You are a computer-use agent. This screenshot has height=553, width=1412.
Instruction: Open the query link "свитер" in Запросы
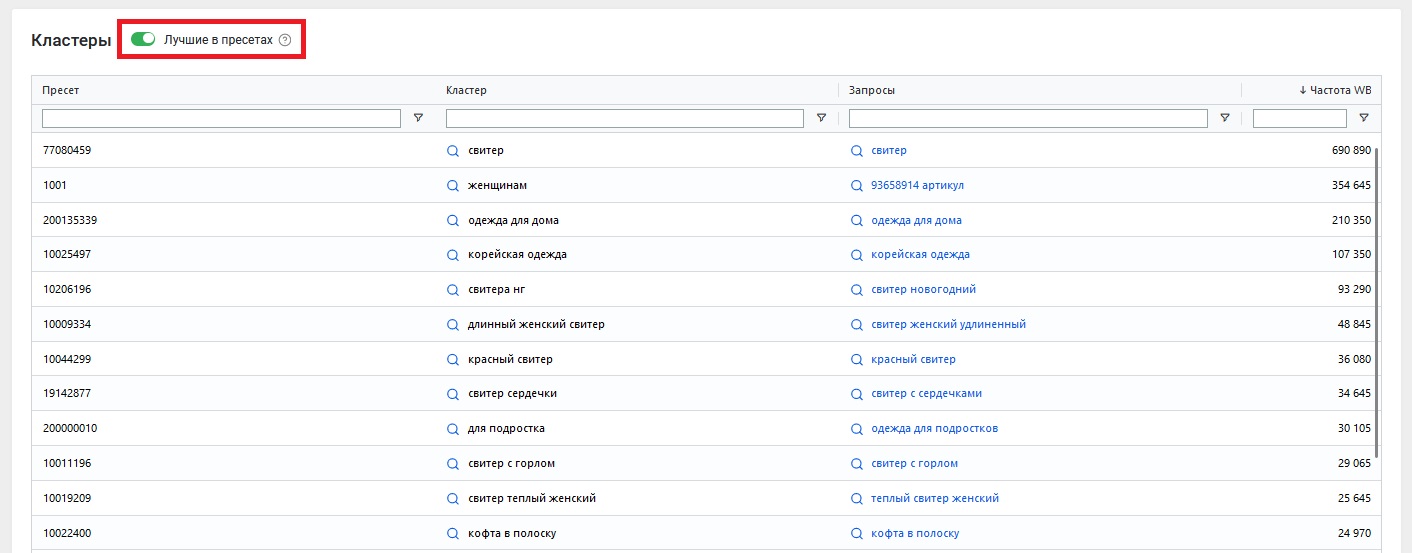pyautogui.click(x=889, y=151)
